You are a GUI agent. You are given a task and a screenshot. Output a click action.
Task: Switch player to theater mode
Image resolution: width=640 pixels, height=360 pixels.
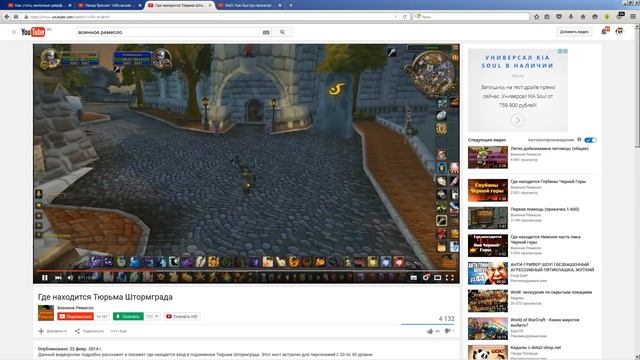click(438, 278)
